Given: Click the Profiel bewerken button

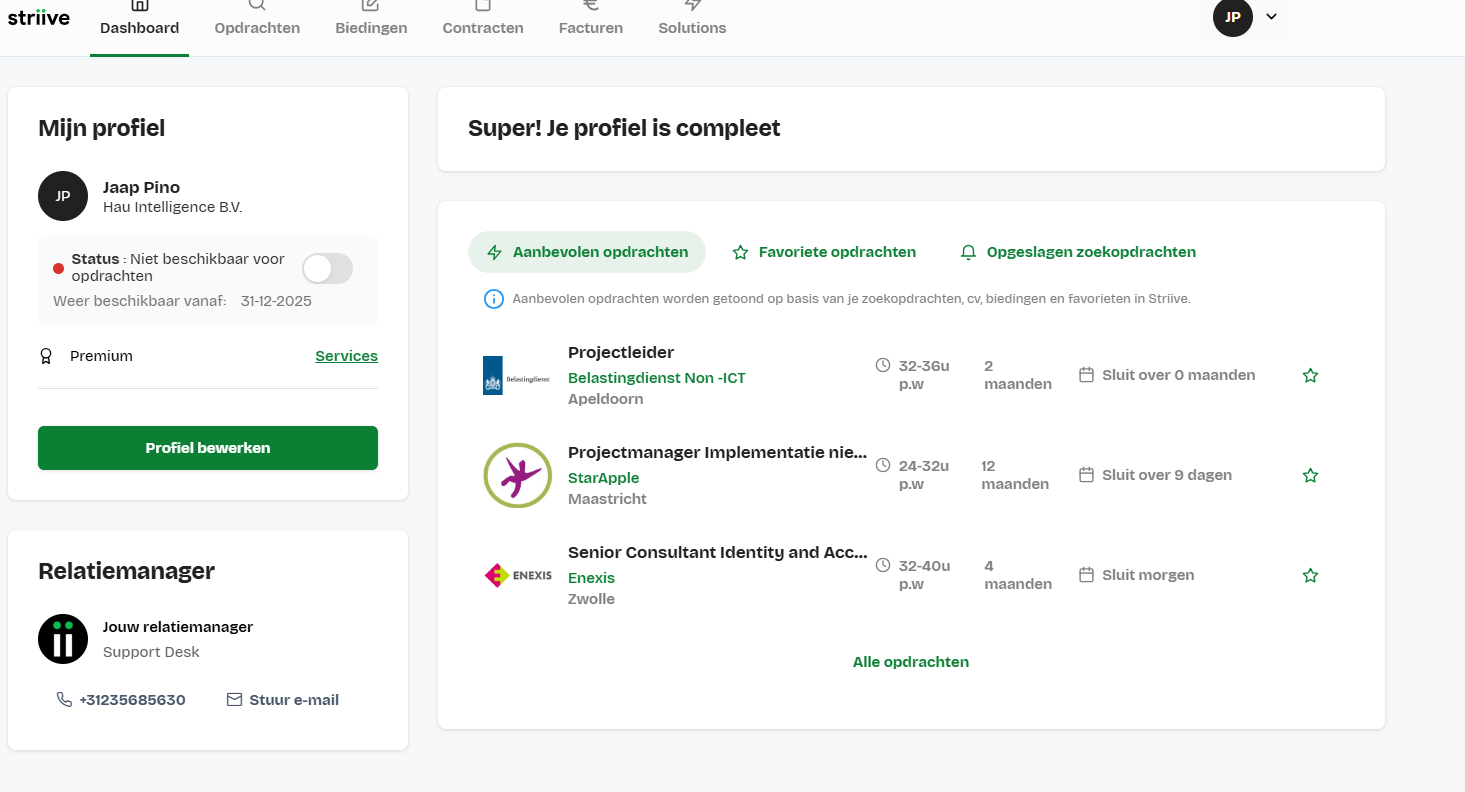Looking at the screenshot, I should [208, 448].
